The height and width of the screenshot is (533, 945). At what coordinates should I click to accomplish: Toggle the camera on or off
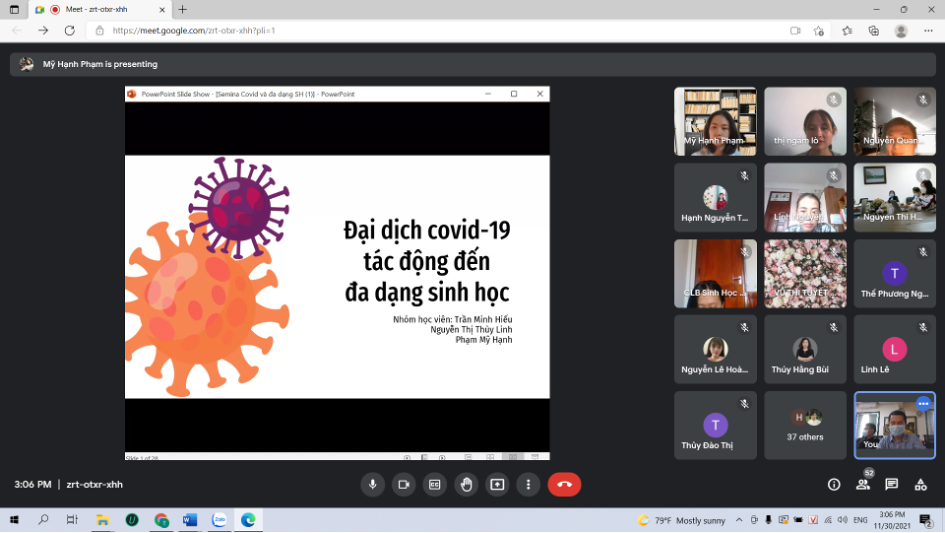click(x=403, y=484)
